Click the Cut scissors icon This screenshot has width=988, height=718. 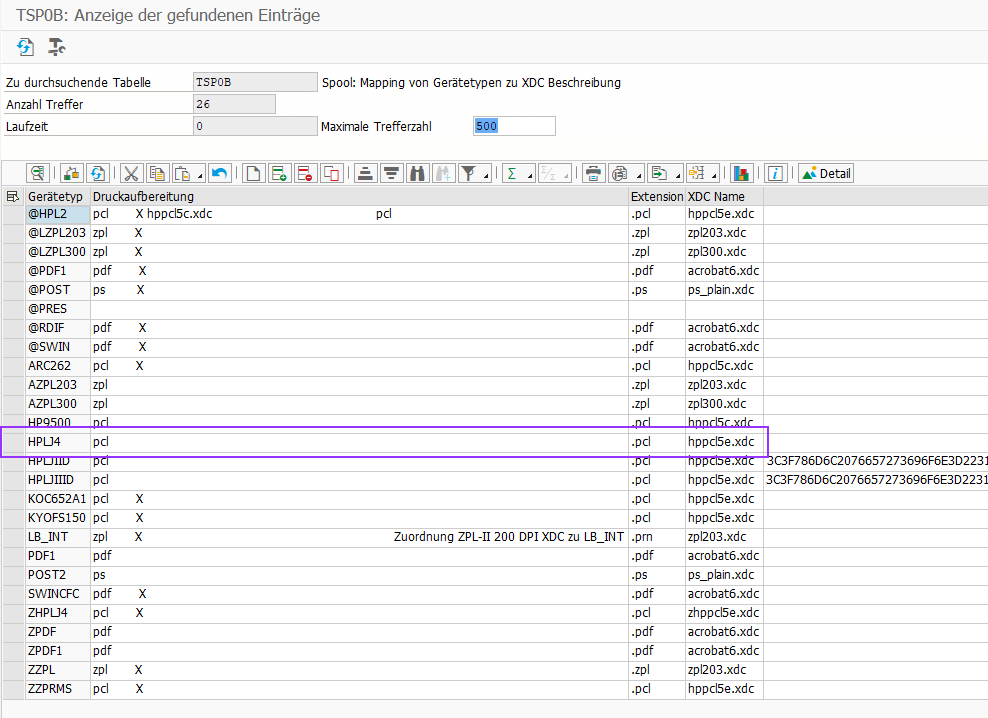pyautogui.click(x=131, y=173)
